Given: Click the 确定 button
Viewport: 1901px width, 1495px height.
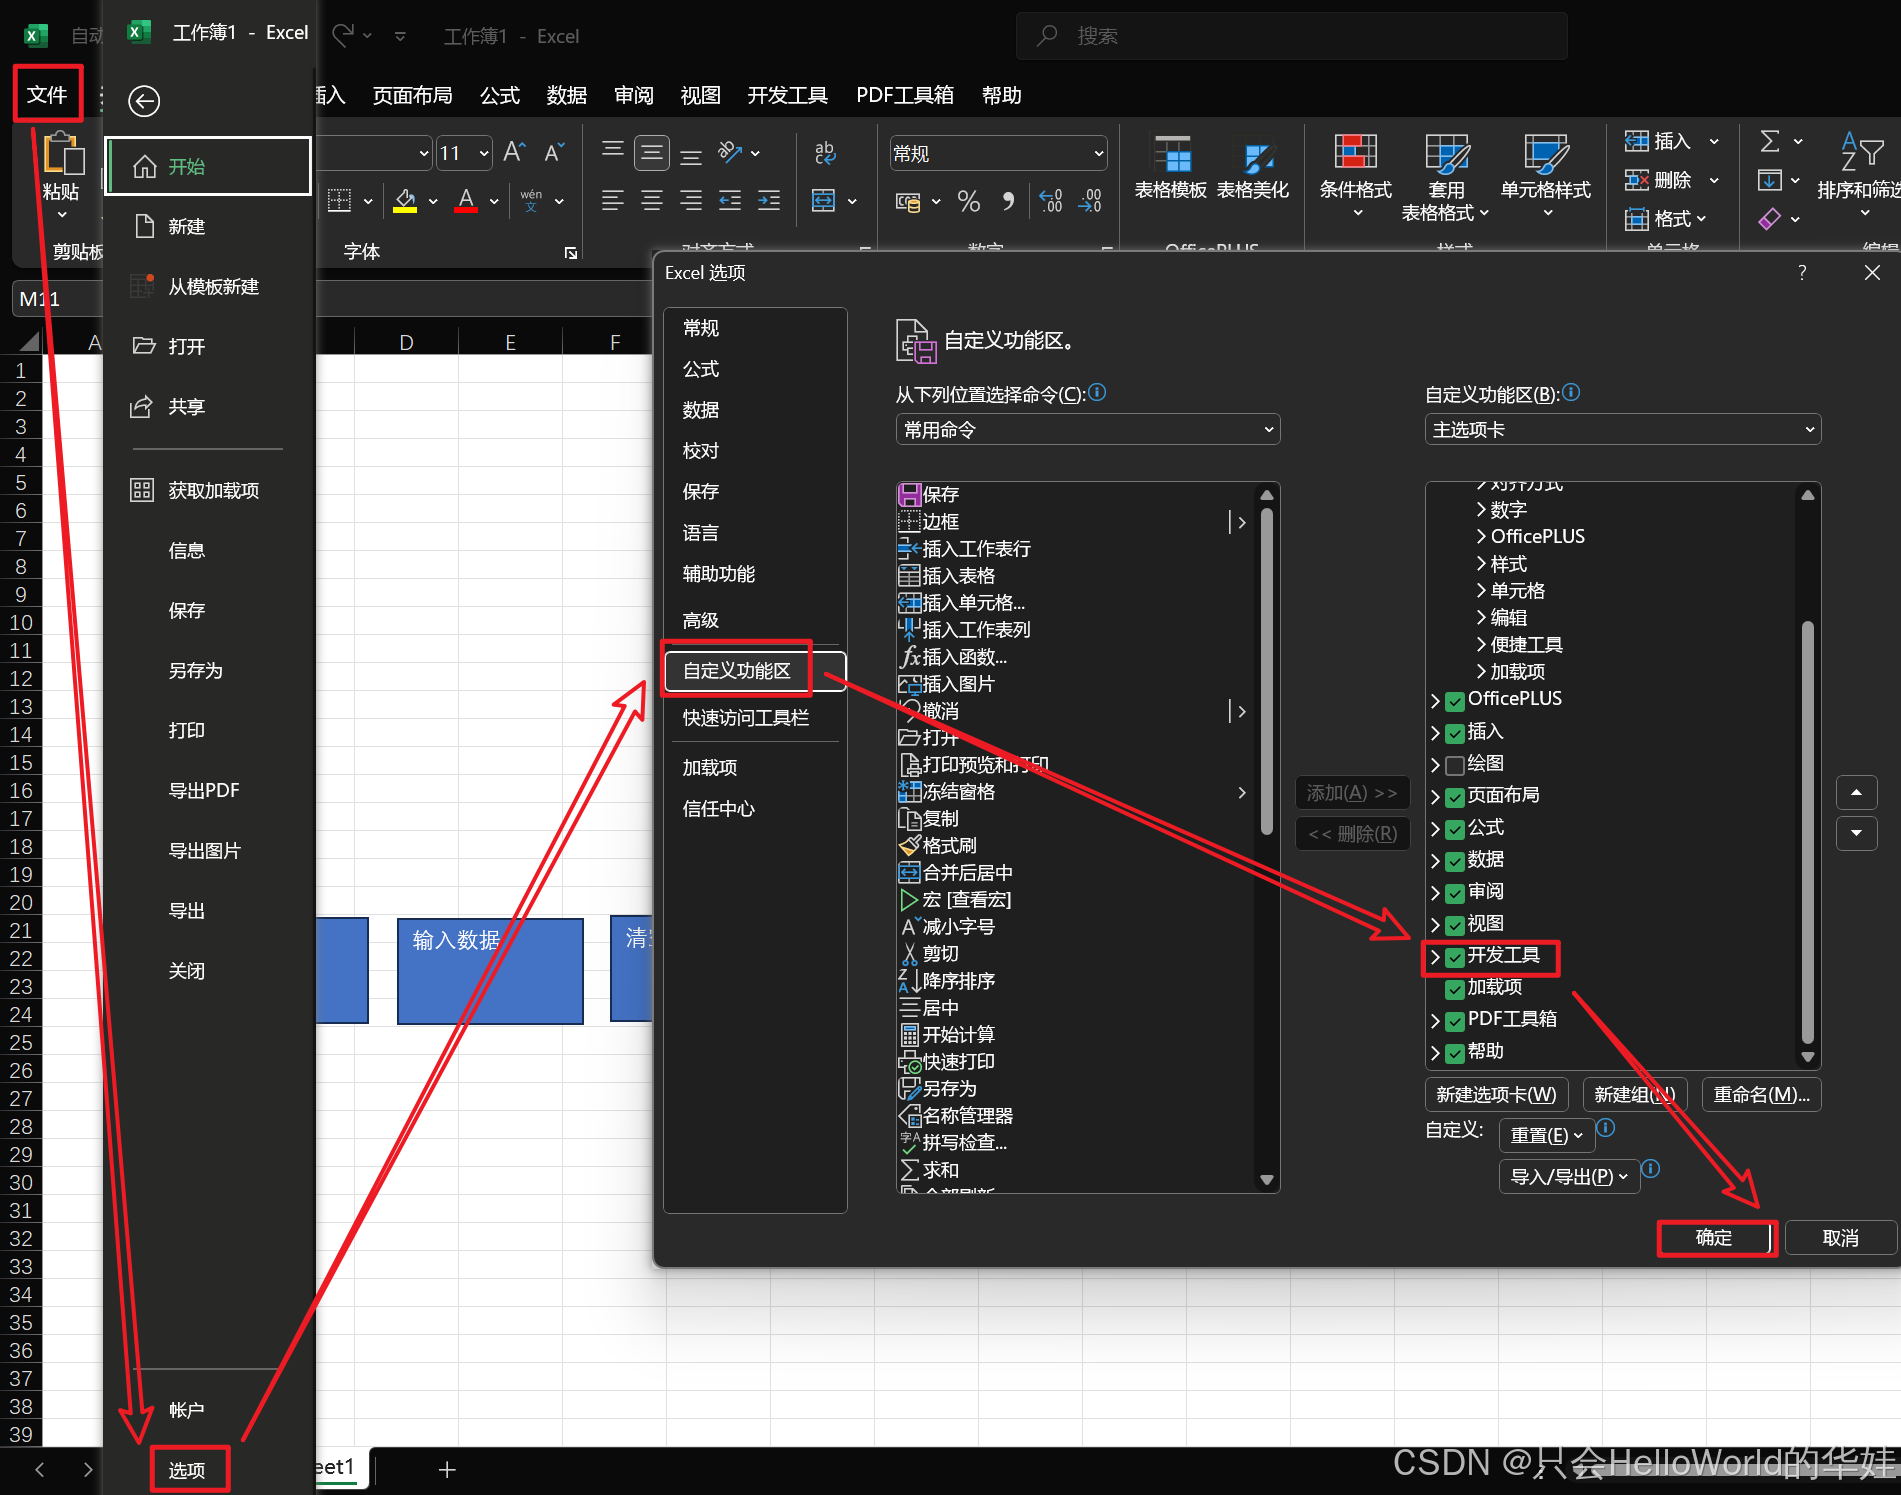Looking at the screenshot, I should click(x=1714, y=1237).
